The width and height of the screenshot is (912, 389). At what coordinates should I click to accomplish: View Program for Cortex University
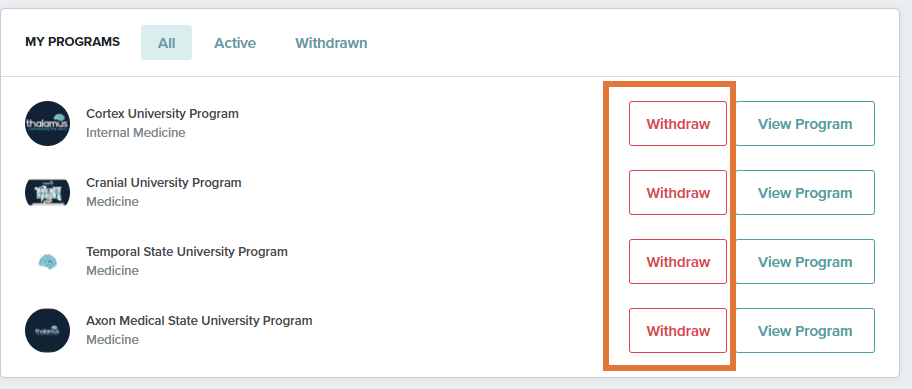(805, 123)
